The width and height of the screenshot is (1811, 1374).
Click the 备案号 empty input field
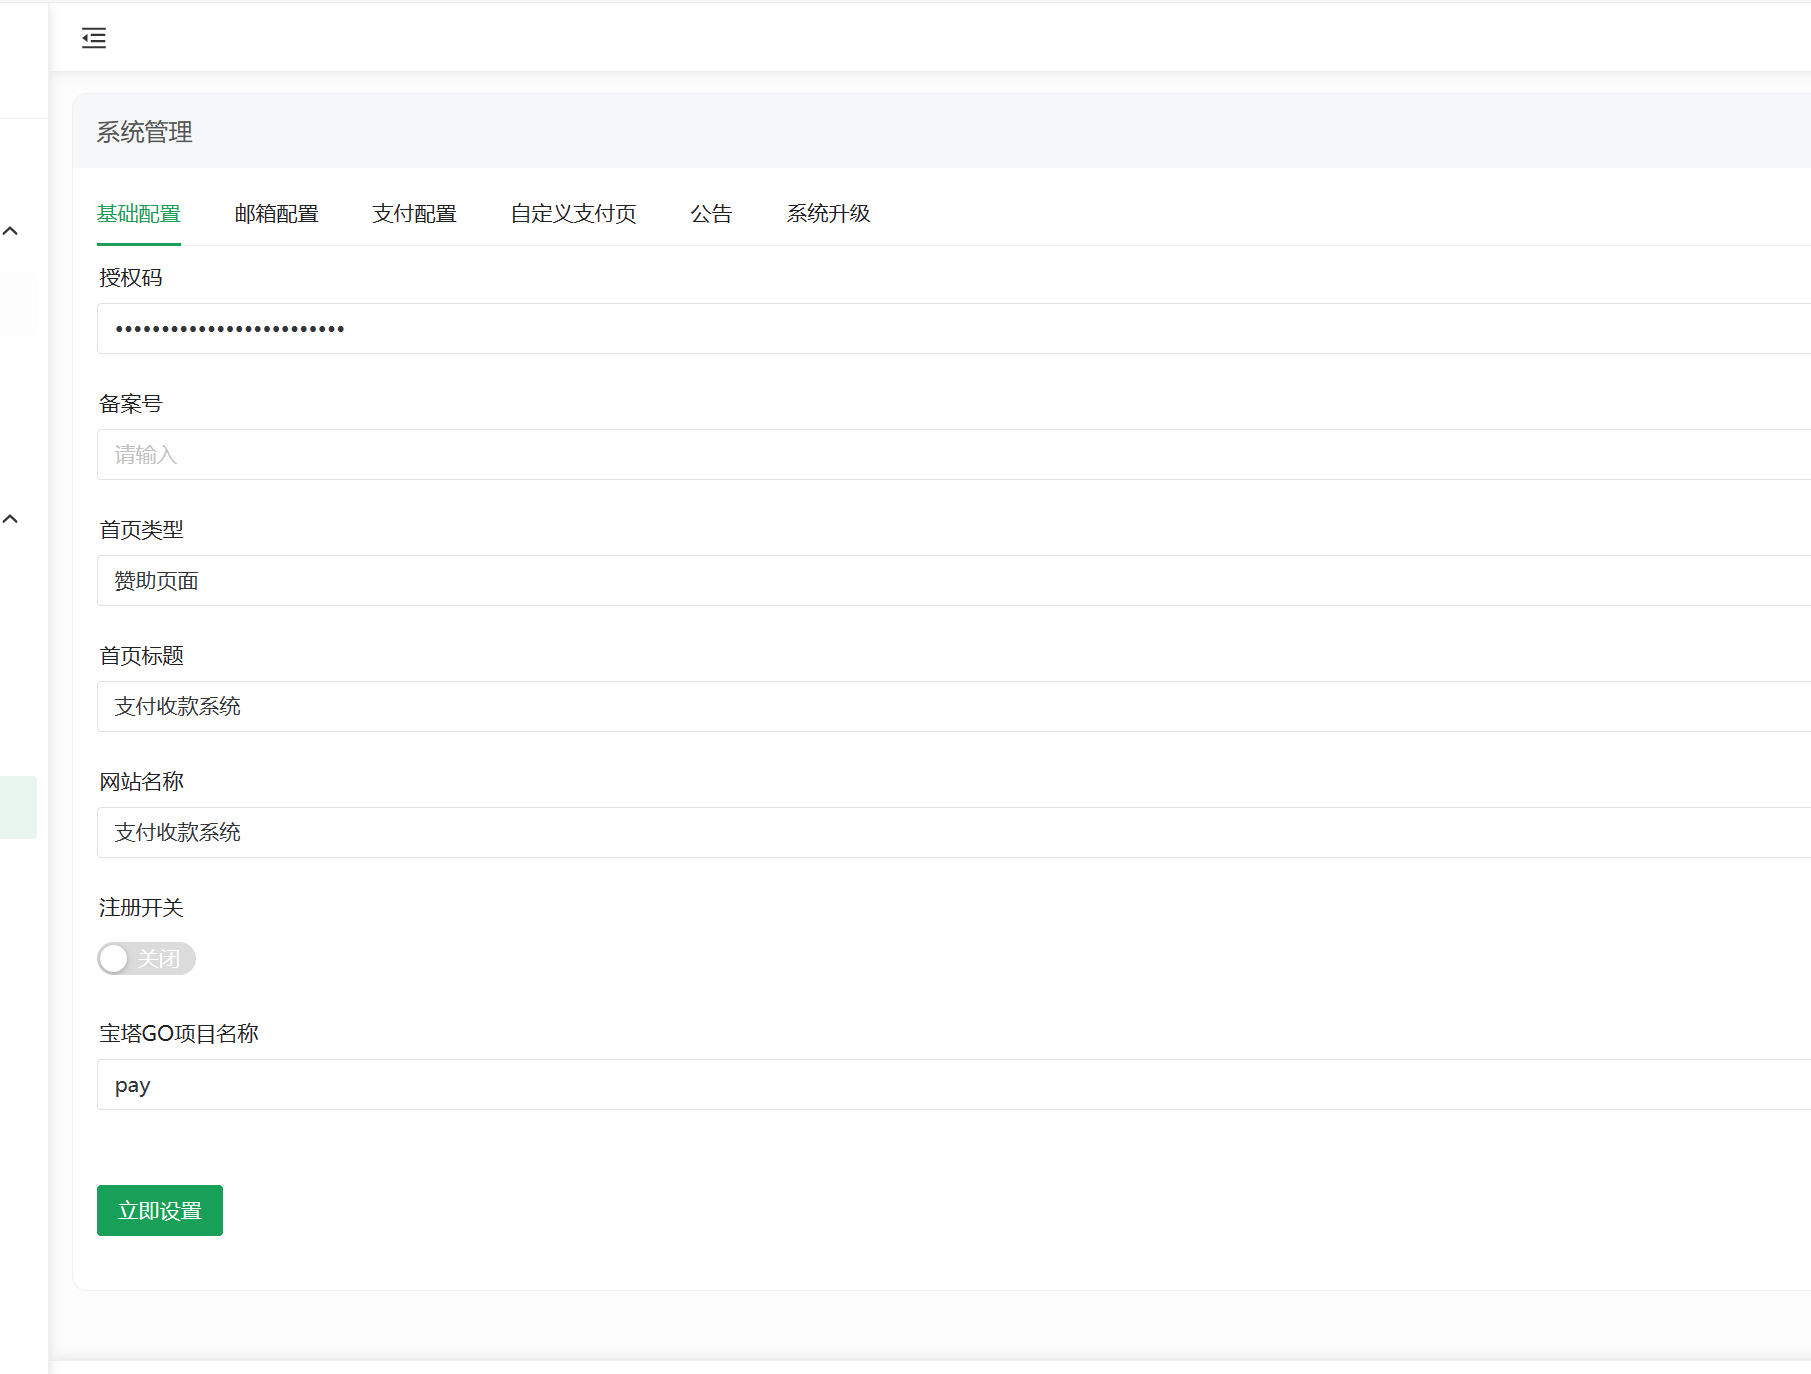(950, 455)
